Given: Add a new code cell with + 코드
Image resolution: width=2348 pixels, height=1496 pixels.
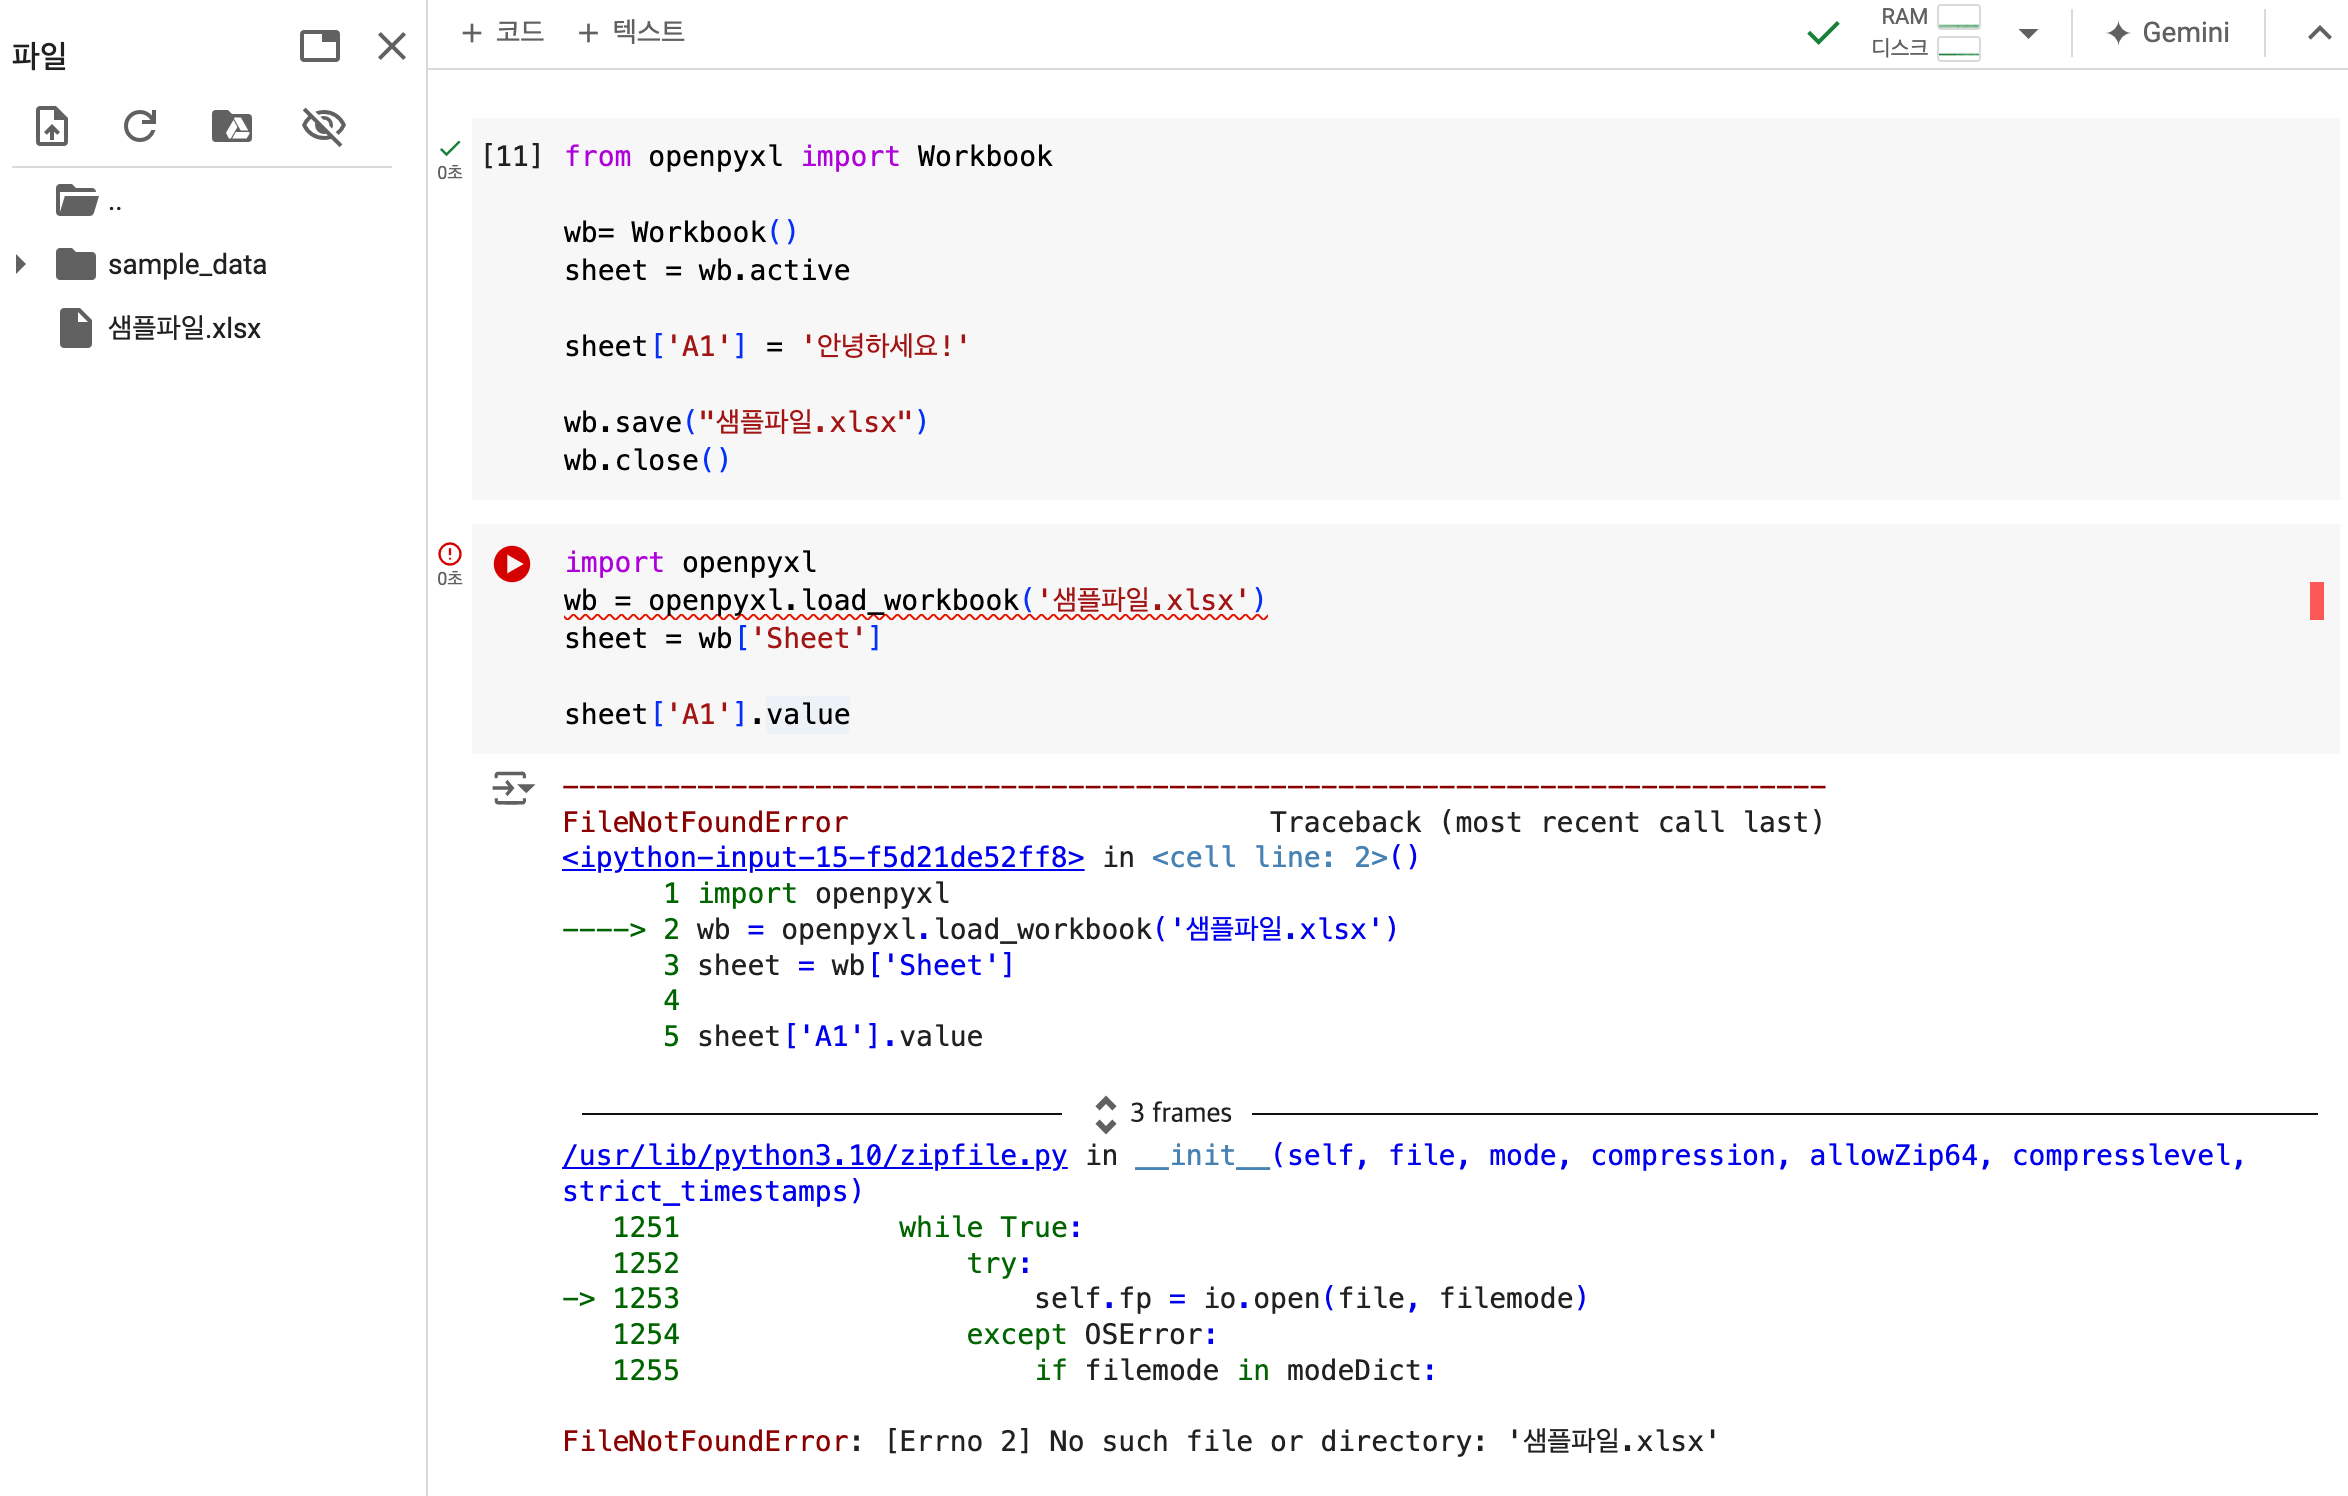Looking at the screenshot, I should tap(502, 32).
